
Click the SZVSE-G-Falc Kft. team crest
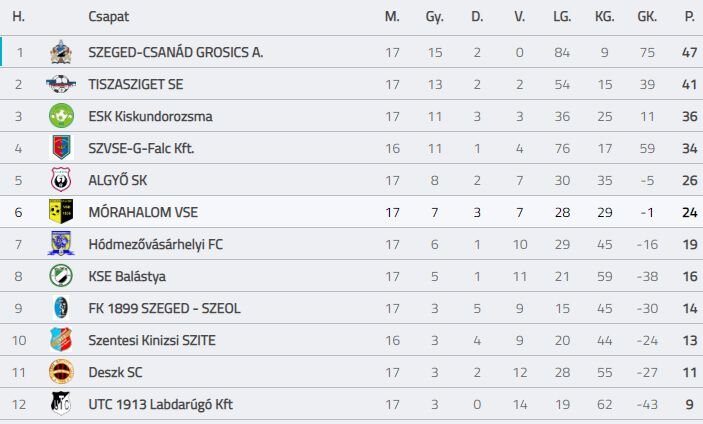pos(61,148)
